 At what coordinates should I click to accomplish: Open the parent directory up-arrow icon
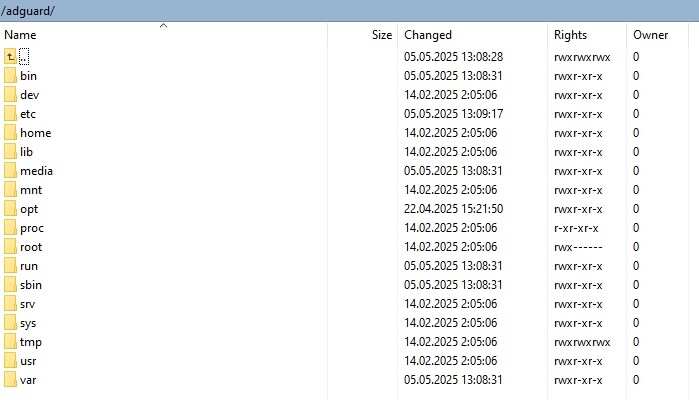click(10, 57)
